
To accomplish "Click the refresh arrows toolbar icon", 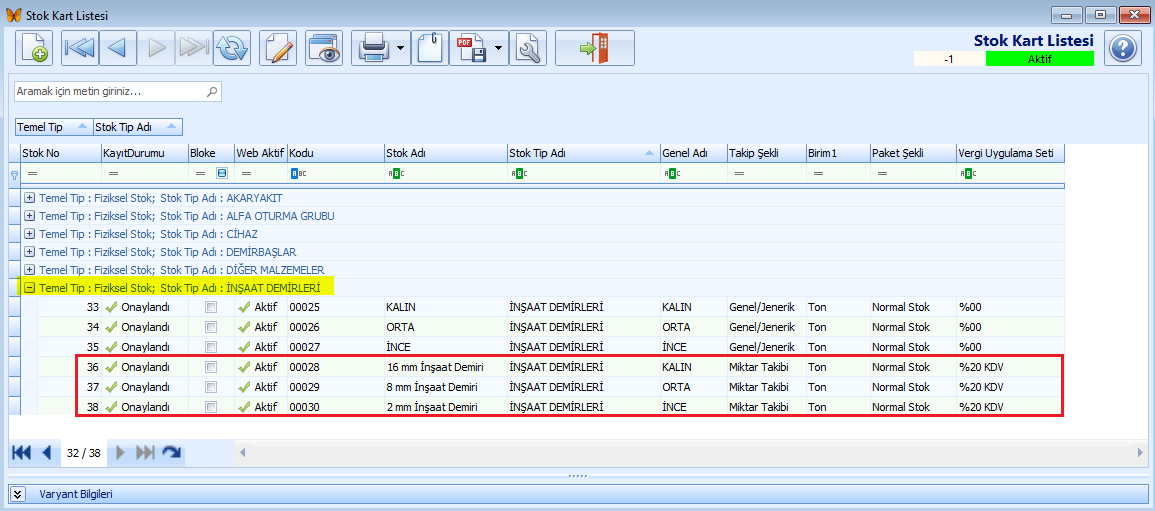I will click(x=233, y=49).
